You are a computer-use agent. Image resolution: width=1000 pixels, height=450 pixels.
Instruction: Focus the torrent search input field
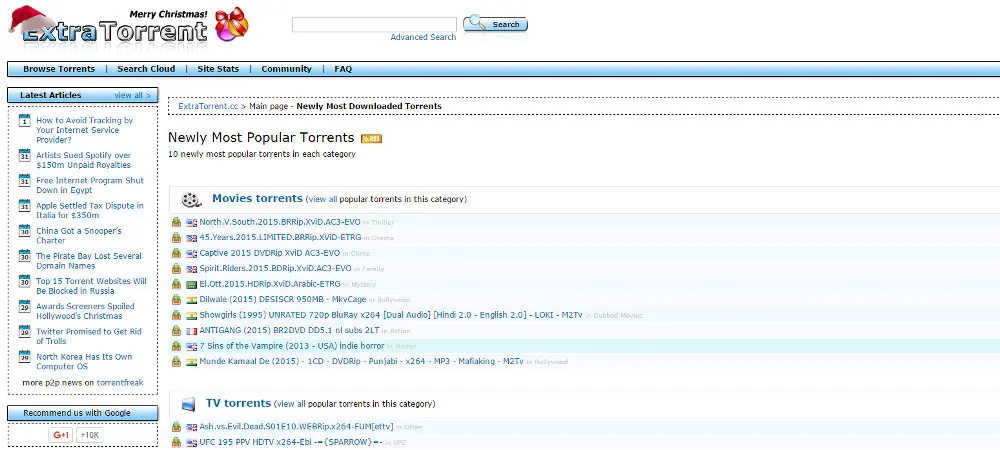(374, 25)
